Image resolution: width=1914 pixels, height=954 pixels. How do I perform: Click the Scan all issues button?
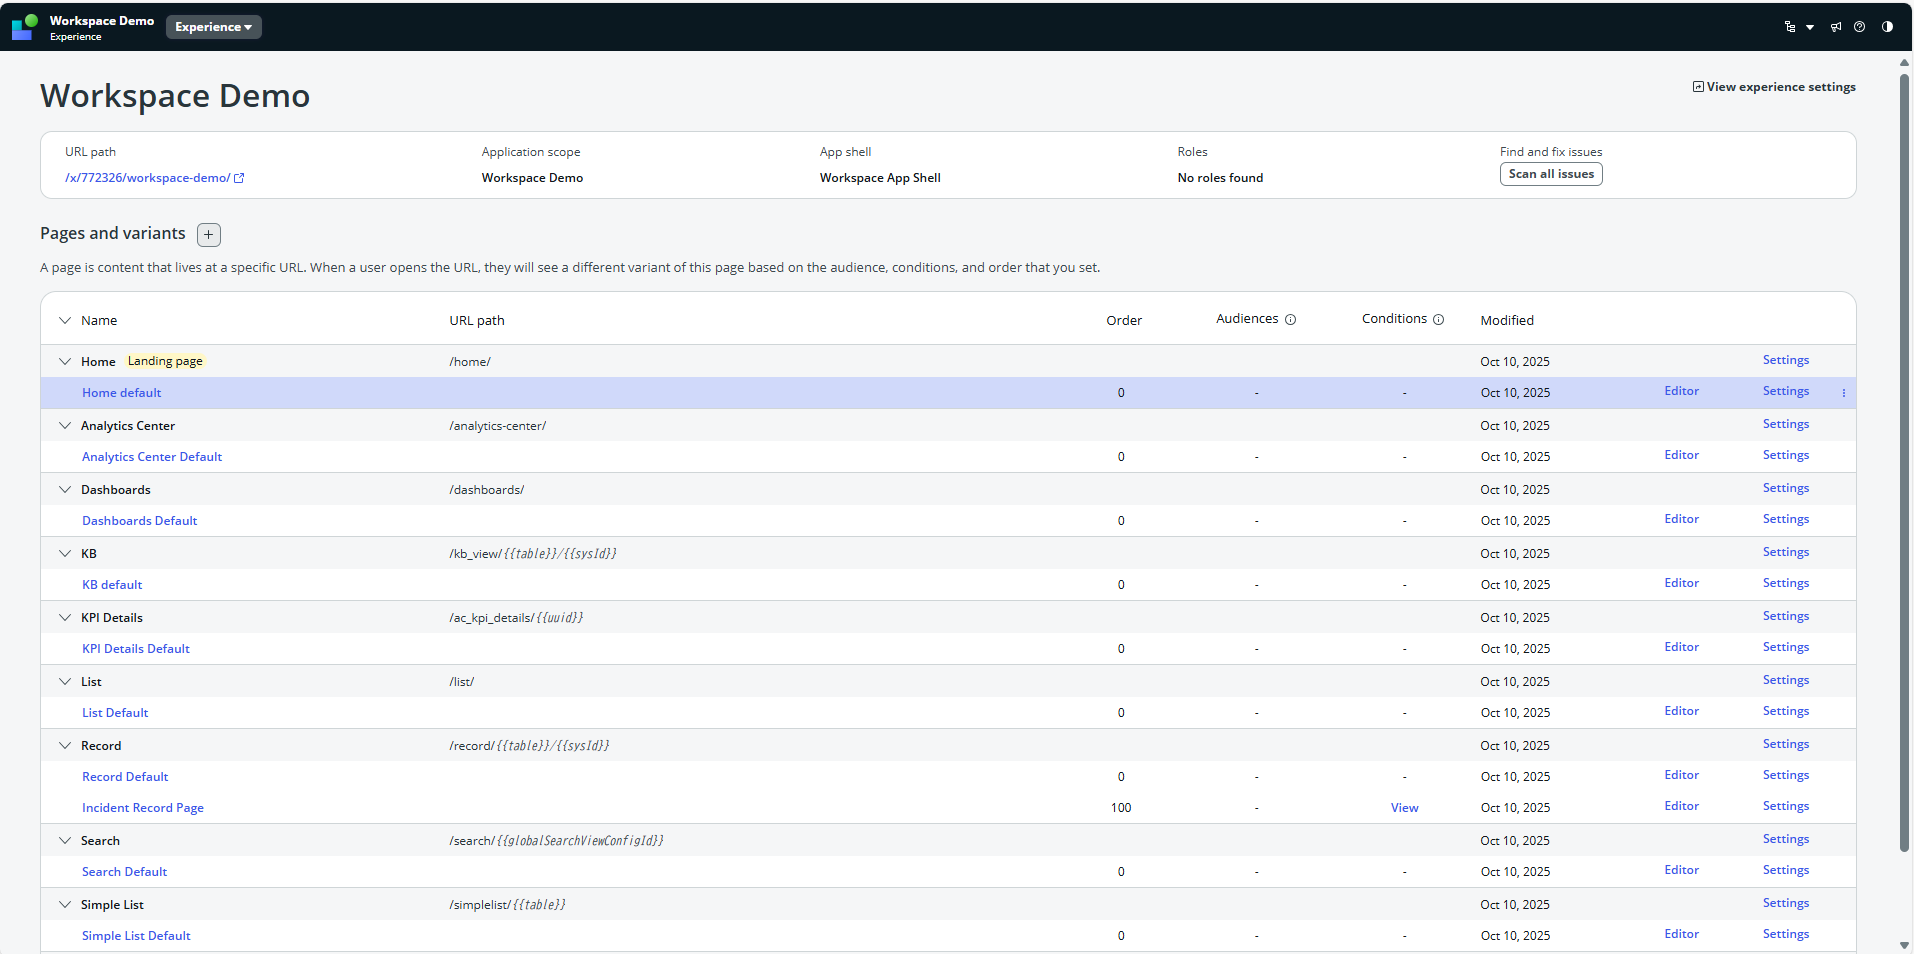click(1550, 174)
